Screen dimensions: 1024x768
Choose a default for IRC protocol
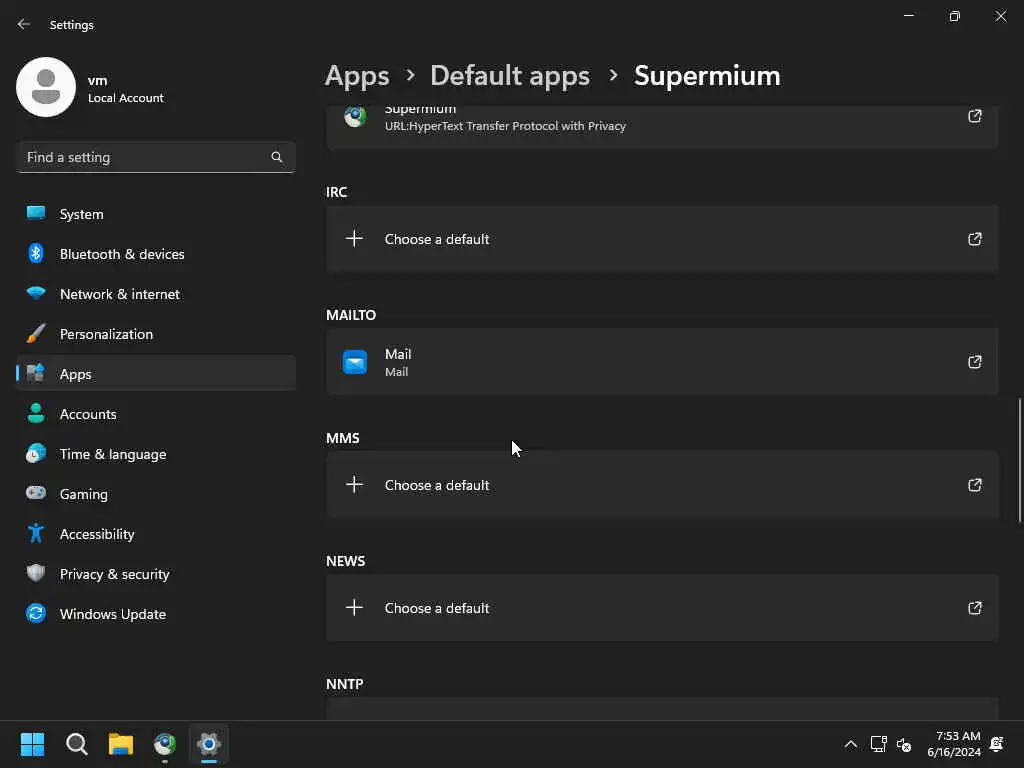[x=437, y=239]
